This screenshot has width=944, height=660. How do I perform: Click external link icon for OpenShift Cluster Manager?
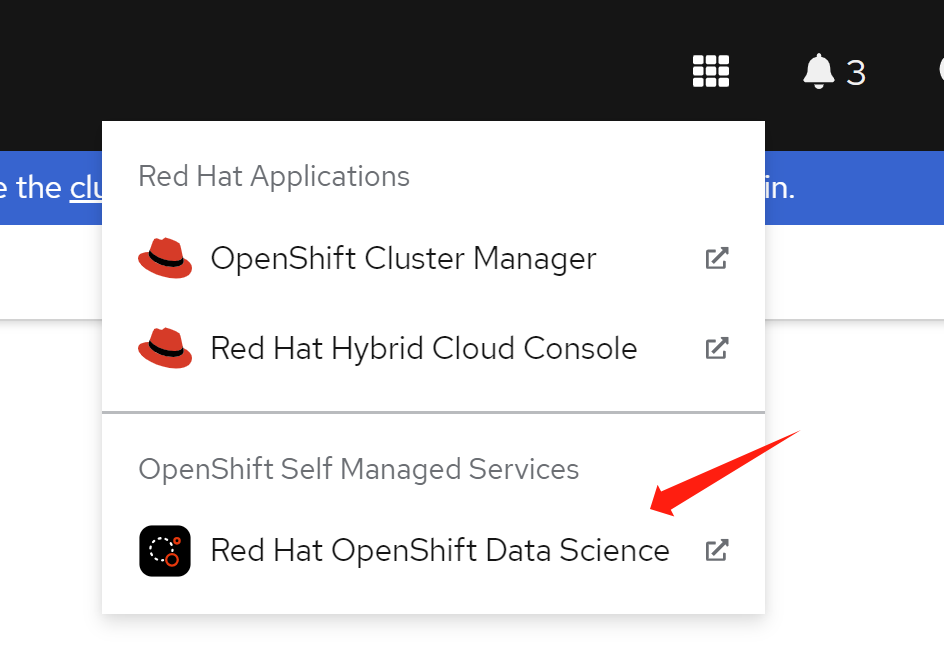[716, 259]
